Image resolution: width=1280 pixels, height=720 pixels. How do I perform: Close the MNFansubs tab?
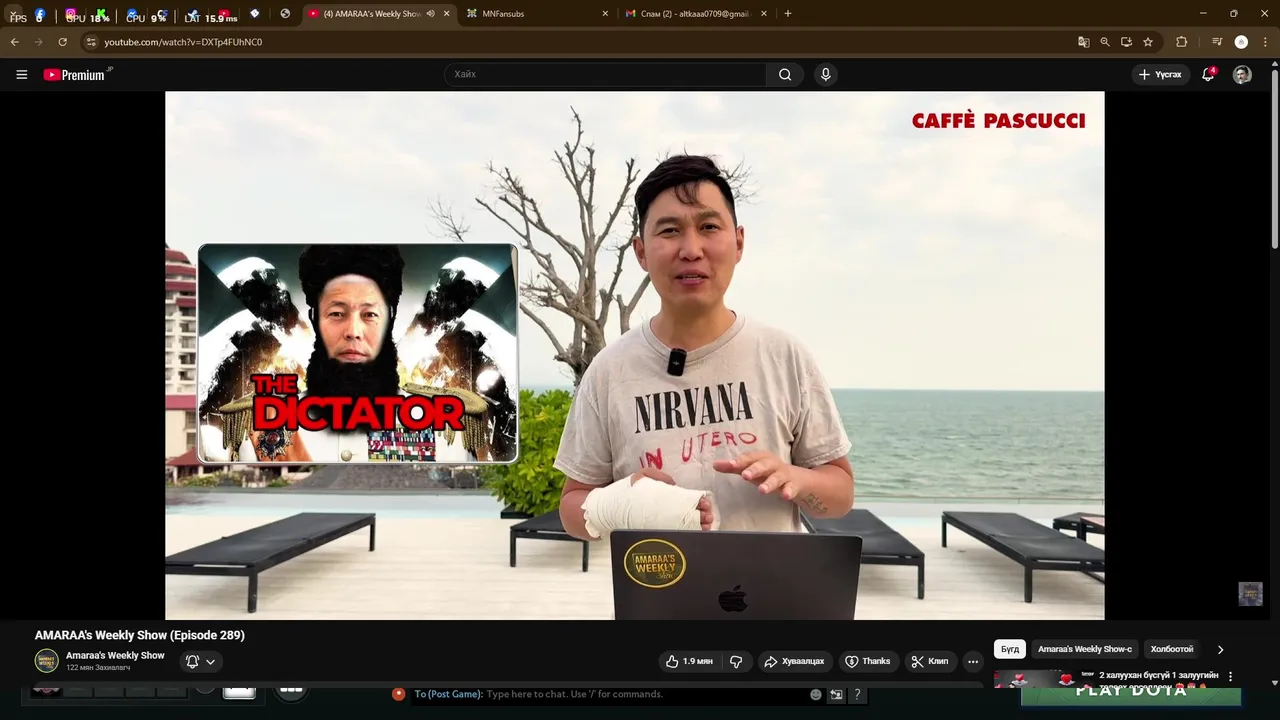pos(605,14)
